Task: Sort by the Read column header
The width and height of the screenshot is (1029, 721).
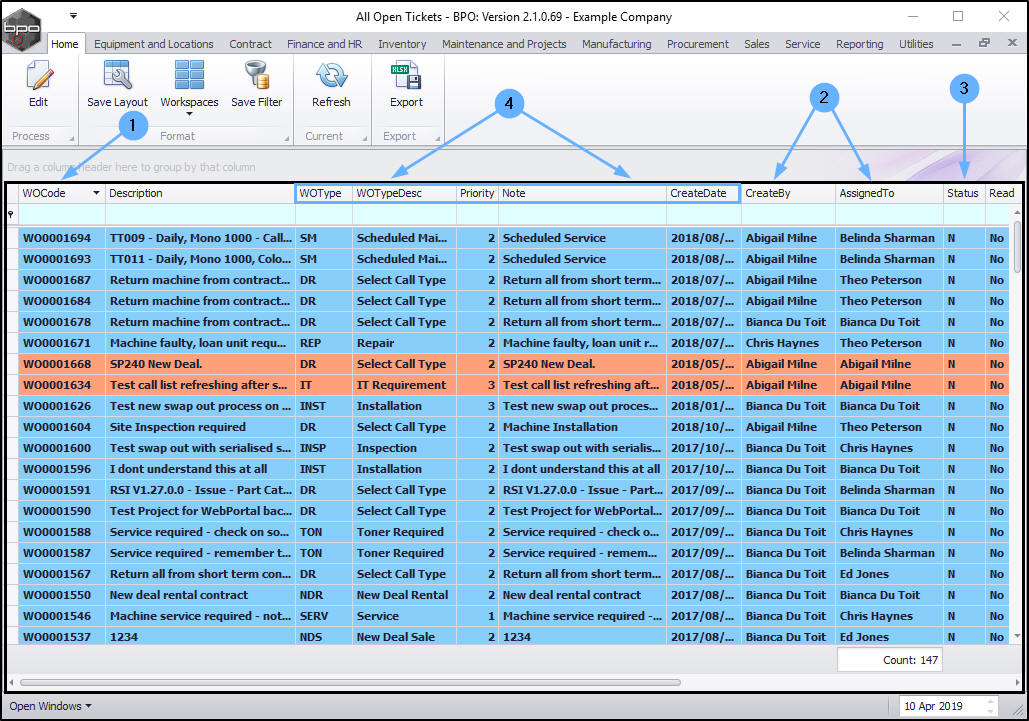Action: (1001, 193)
